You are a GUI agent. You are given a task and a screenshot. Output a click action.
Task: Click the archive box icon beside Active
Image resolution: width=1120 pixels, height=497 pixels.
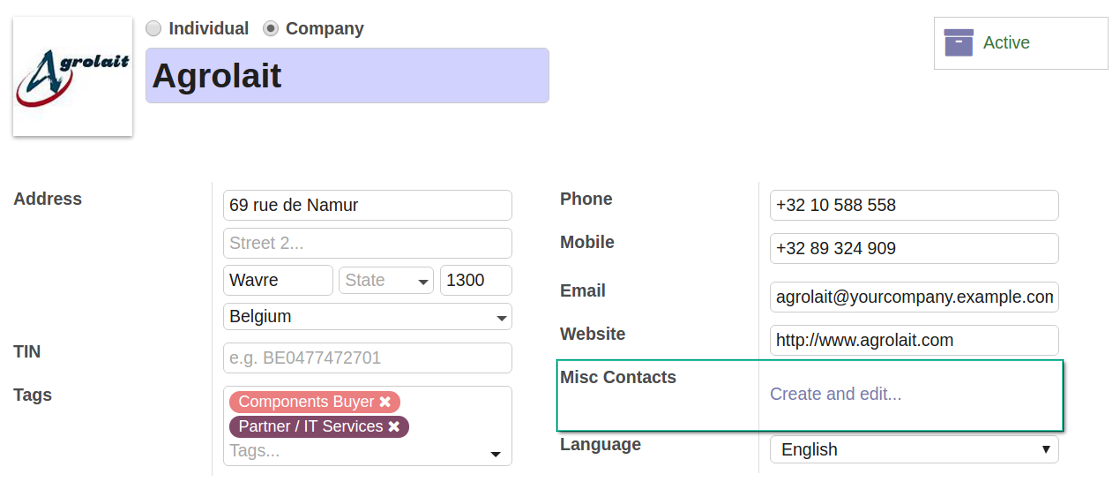click(958, 43)
